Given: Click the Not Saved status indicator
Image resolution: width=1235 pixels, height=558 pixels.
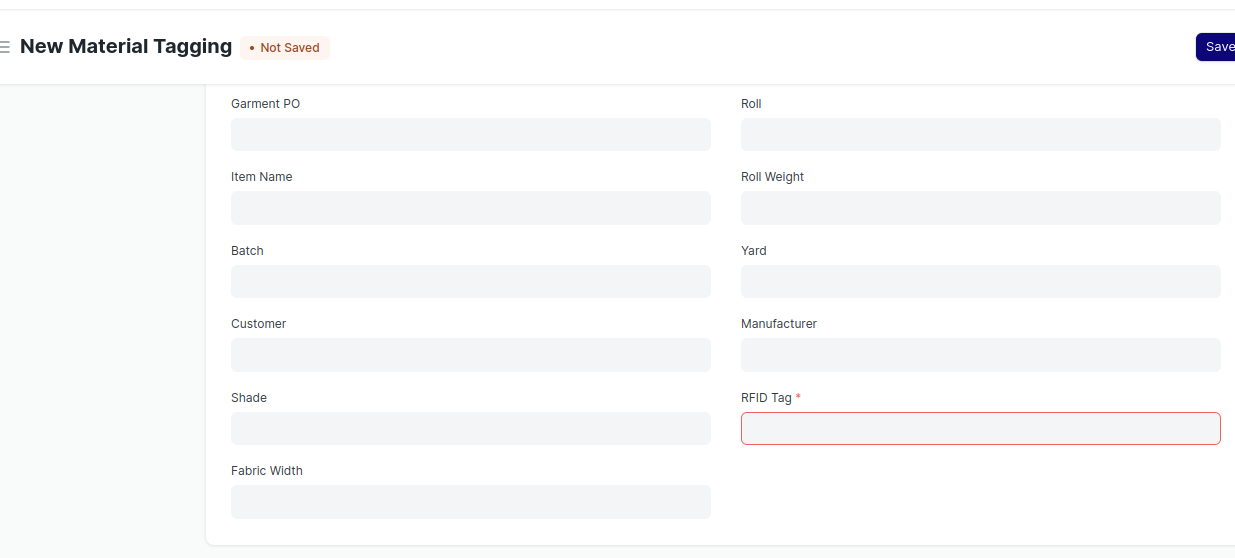Looking at the screenshot, I should click(285, 47).
